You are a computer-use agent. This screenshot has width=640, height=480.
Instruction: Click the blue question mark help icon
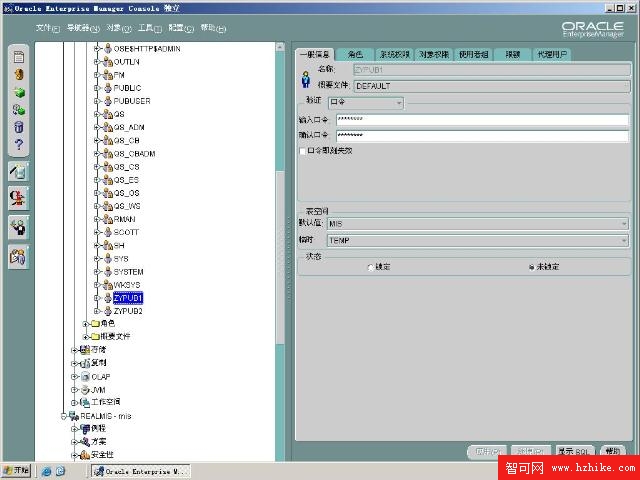click(x=19, y=144)
